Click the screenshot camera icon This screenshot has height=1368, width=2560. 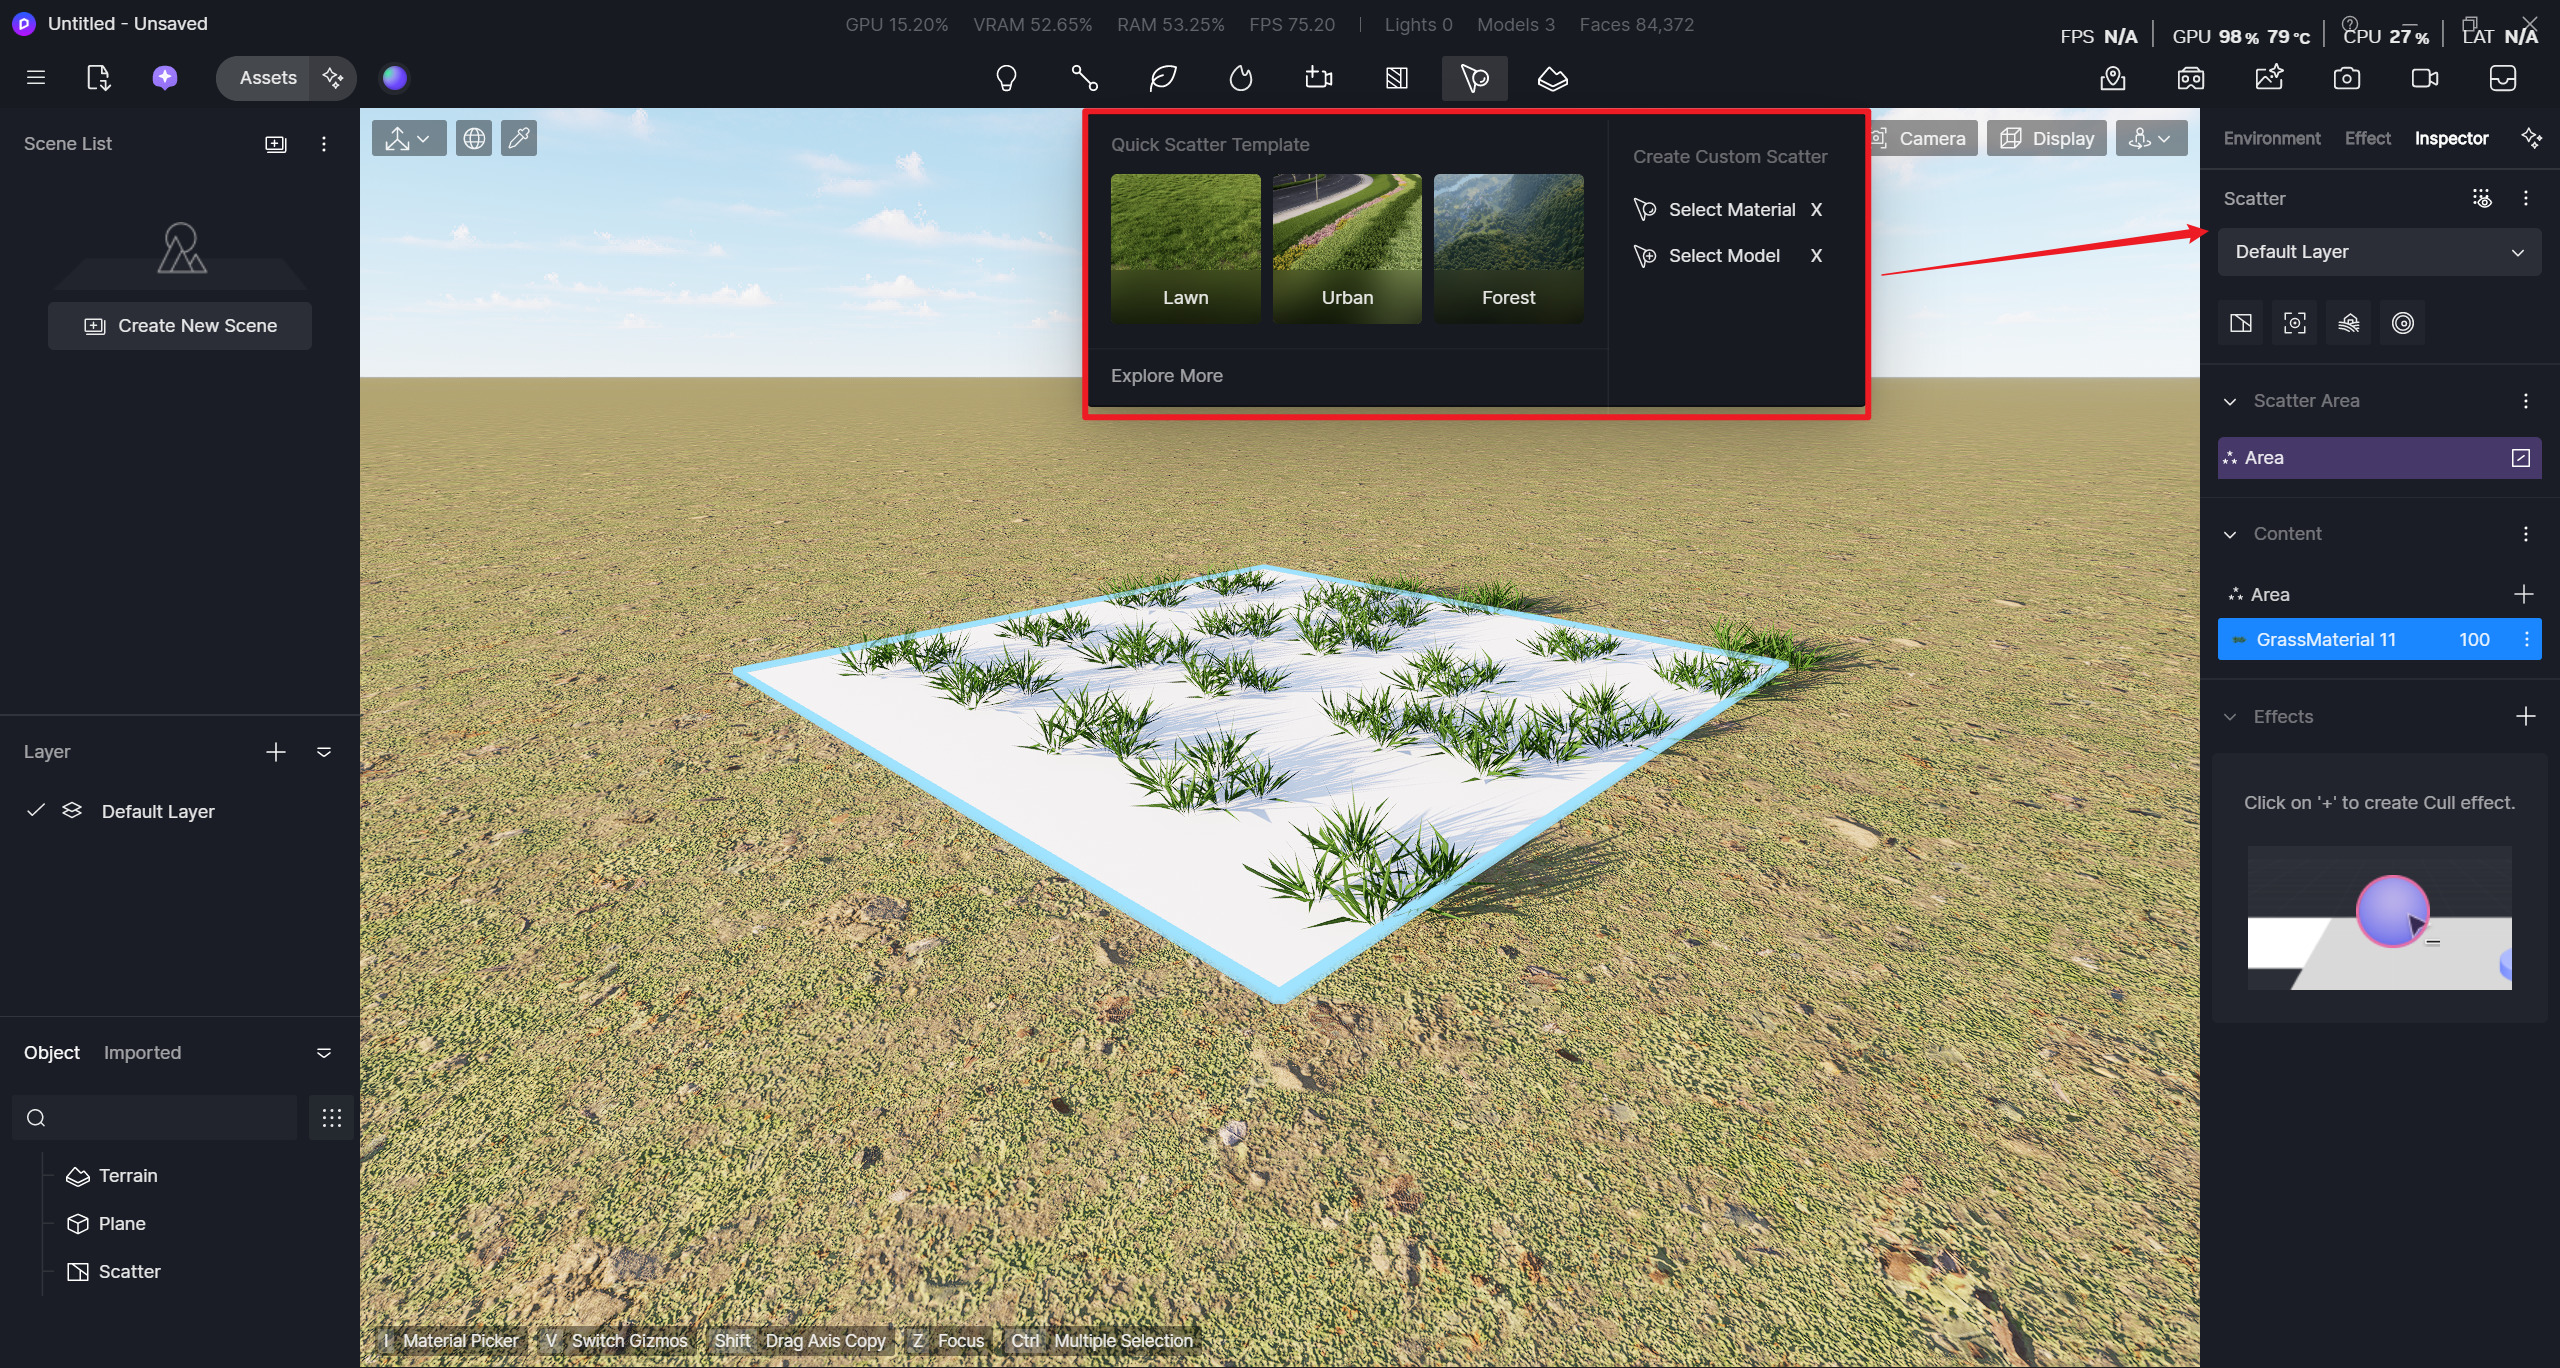click(2346, 78)
